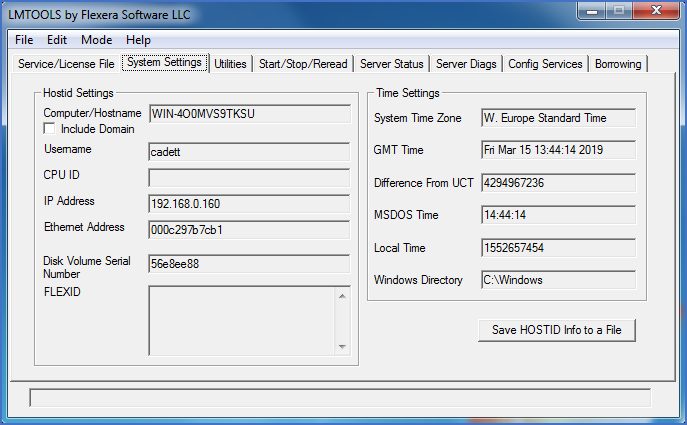687x425 pixels.
Task: Click the Windows Directory field
Action: tap(558, 280)
